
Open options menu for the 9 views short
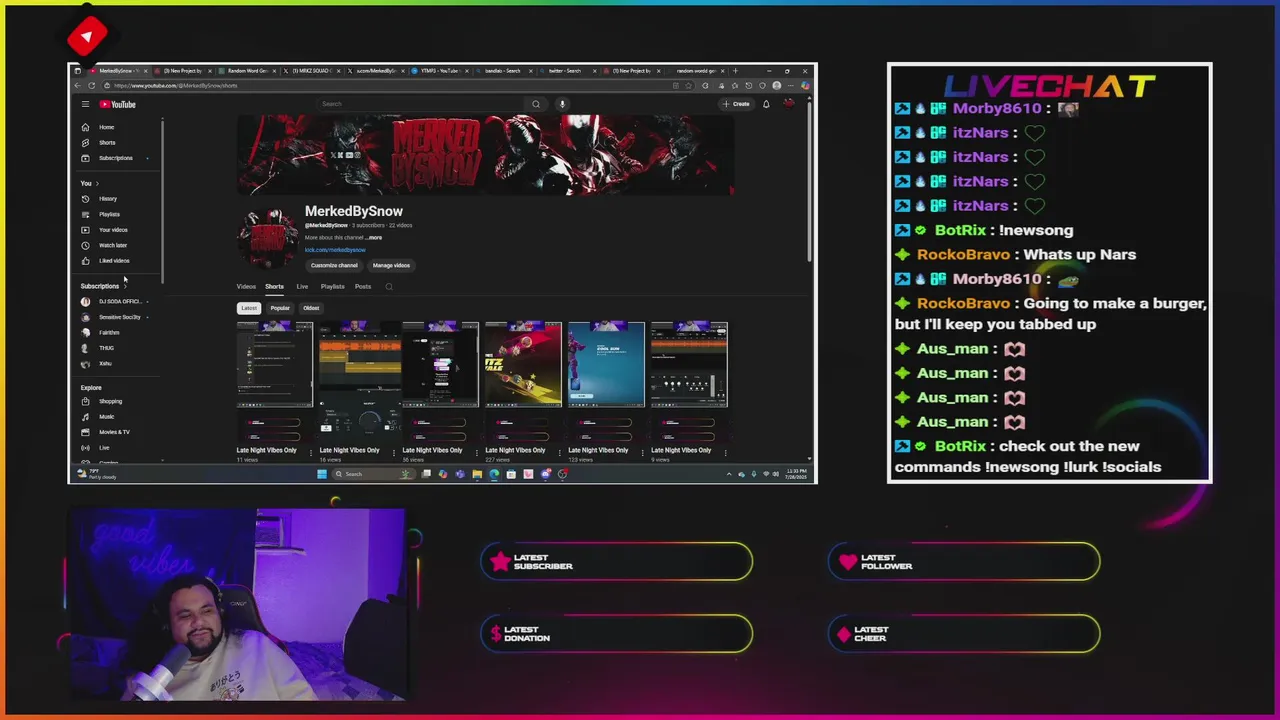click(726, 452)
